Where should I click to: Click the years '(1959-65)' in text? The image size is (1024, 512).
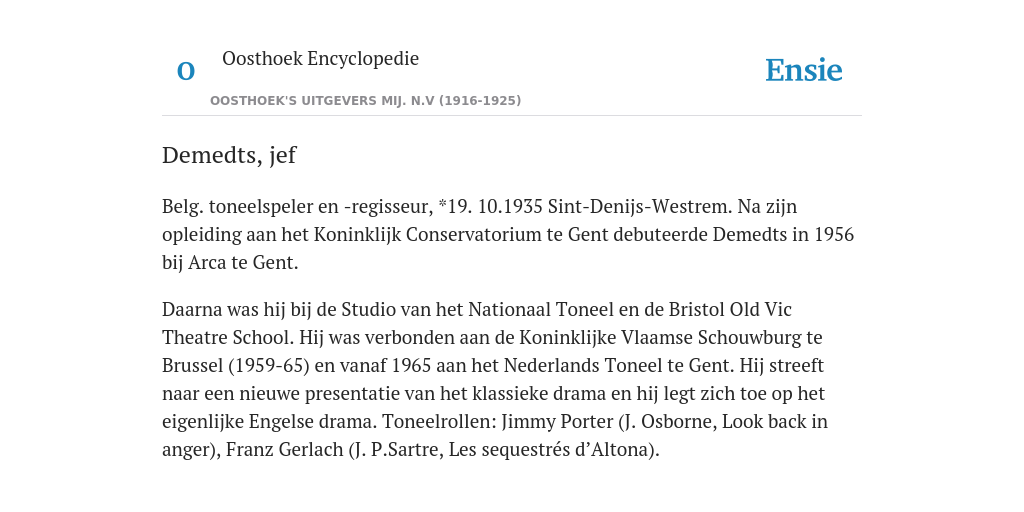pos(268,366)
